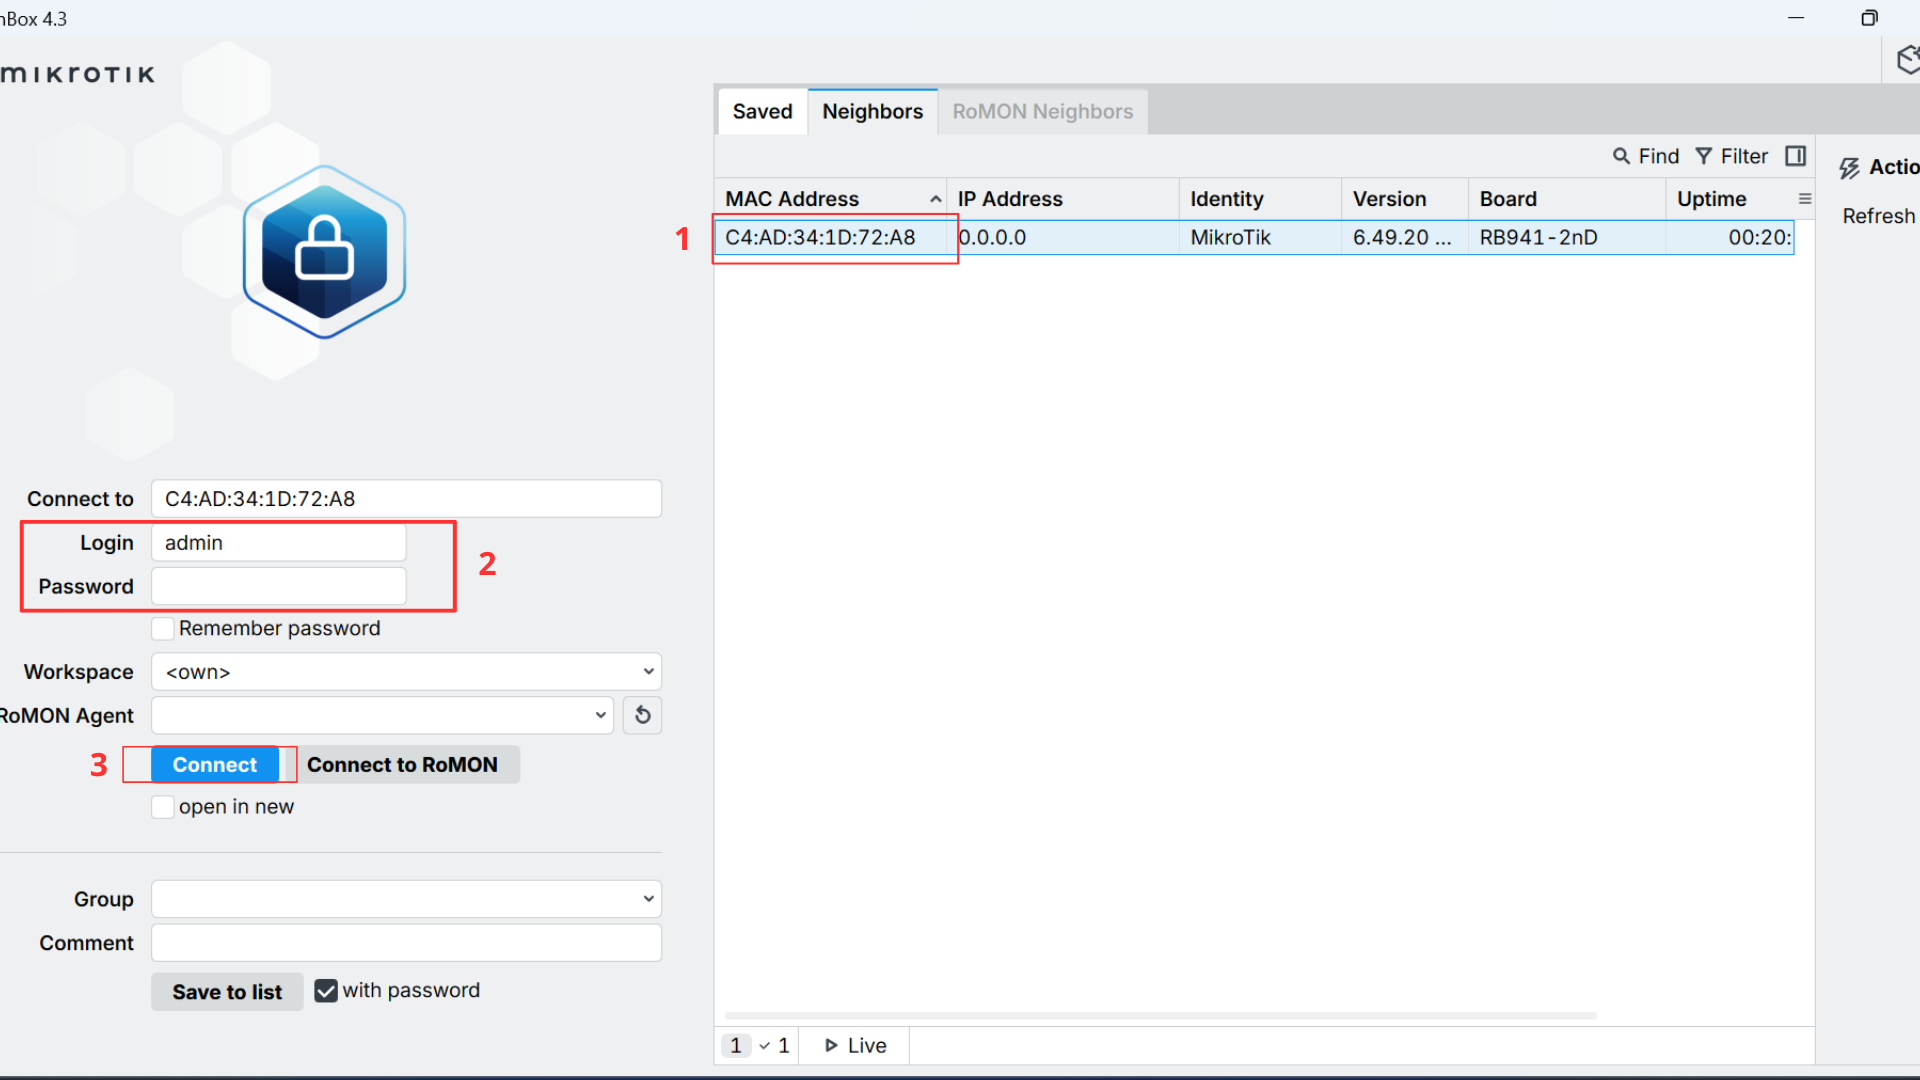Refresh the RoMON Agent list

coord(643,715)
